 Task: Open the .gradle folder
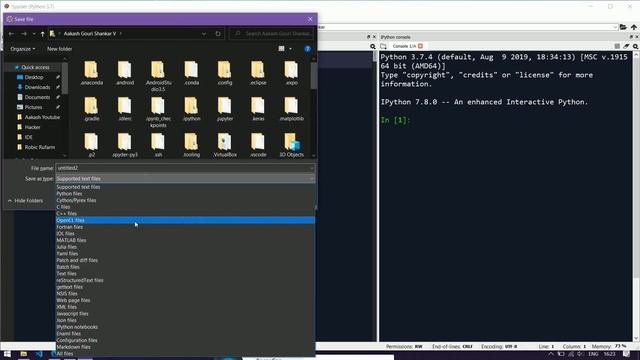pos(91,109)
